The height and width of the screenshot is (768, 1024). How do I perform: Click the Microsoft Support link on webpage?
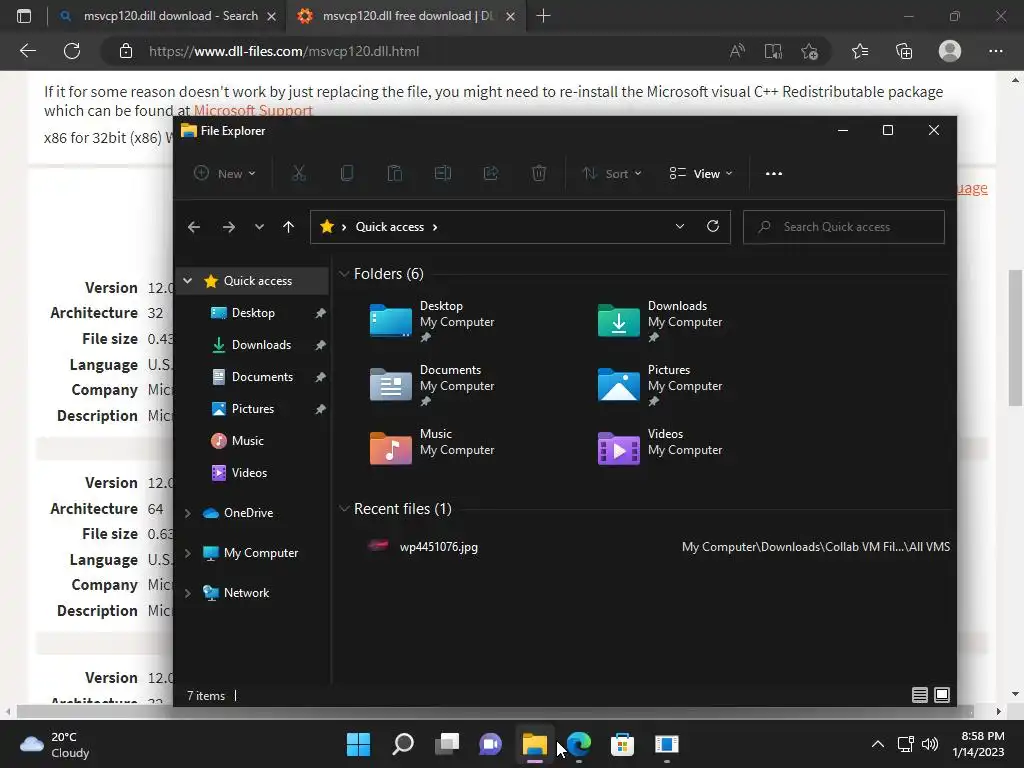[x=253, y=110]
